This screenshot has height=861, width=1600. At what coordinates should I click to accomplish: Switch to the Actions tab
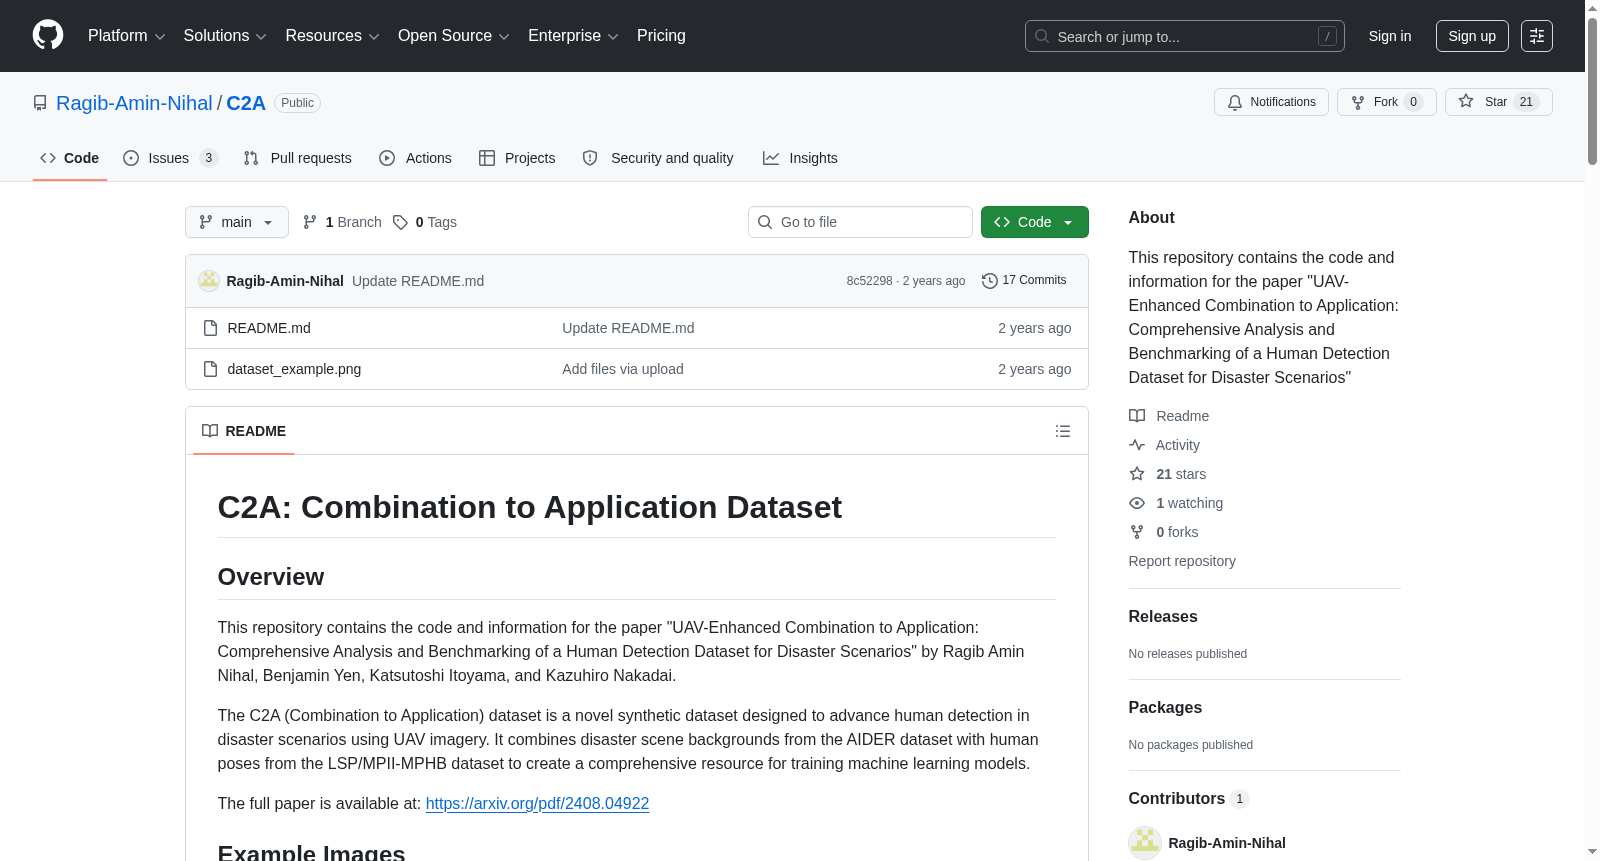(x=416, y=158)
